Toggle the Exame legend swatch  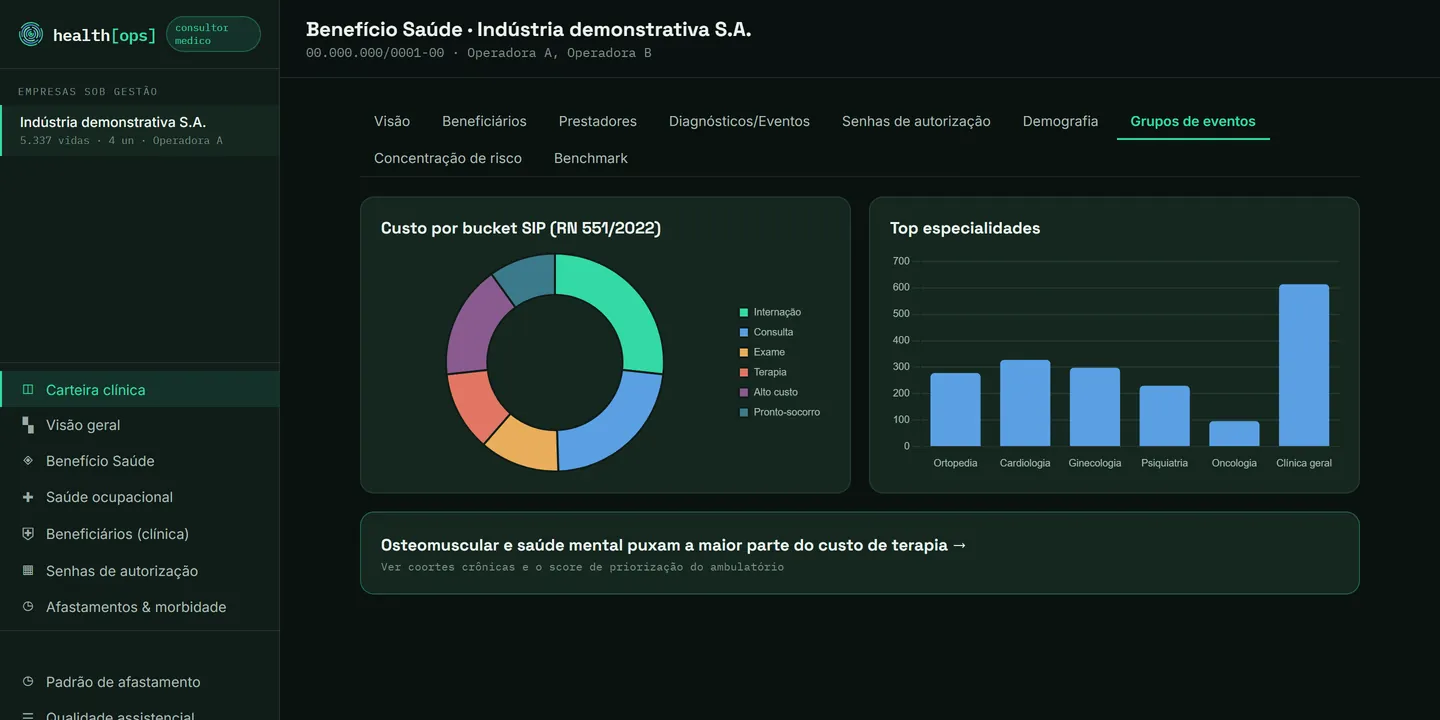click(744, 352)
